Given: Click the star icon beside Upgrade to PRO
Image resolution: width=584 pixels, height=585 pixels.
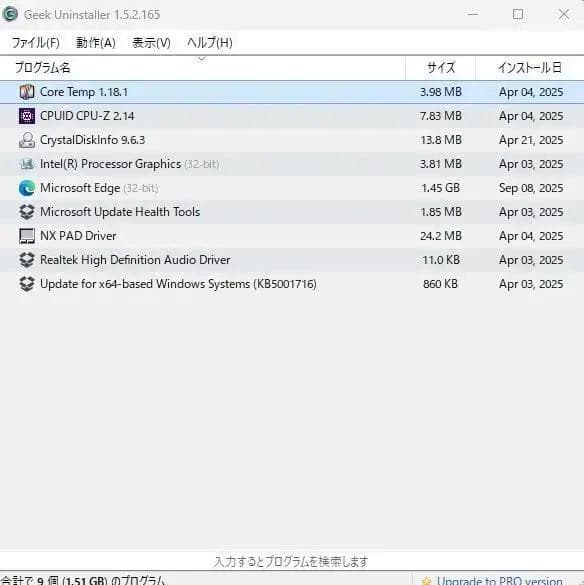Looking at the screenshot, I should click(x=427, y=581).
